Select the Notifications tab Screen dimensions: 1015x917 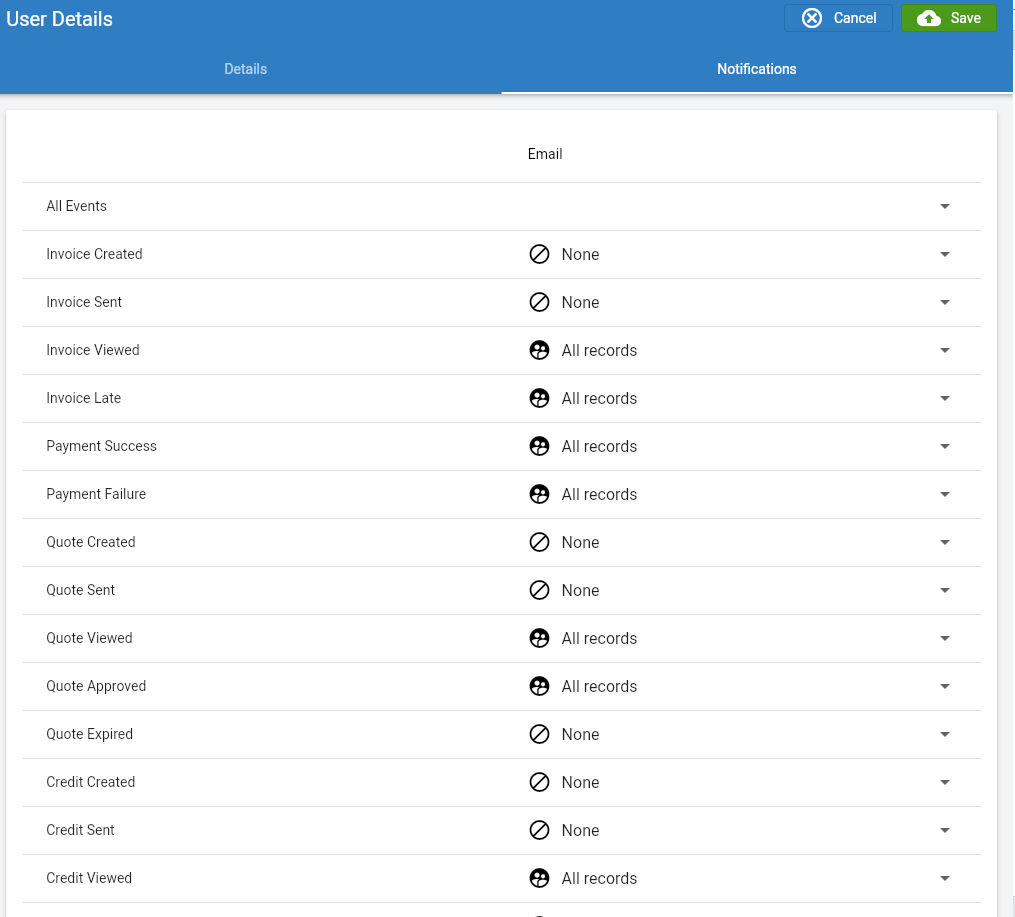(756, 69)
